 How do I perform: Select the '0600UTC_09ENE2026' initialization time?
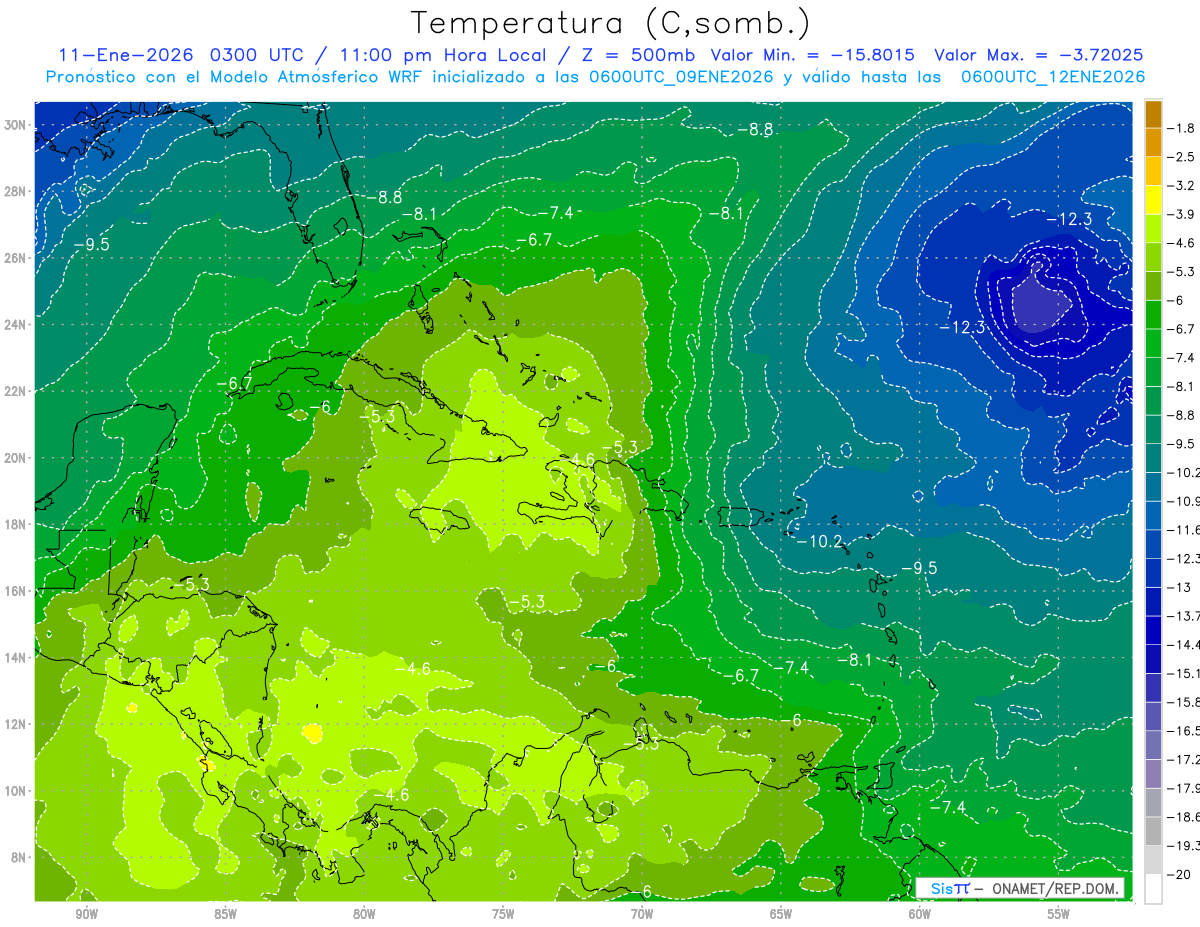(x=682, y=77)
